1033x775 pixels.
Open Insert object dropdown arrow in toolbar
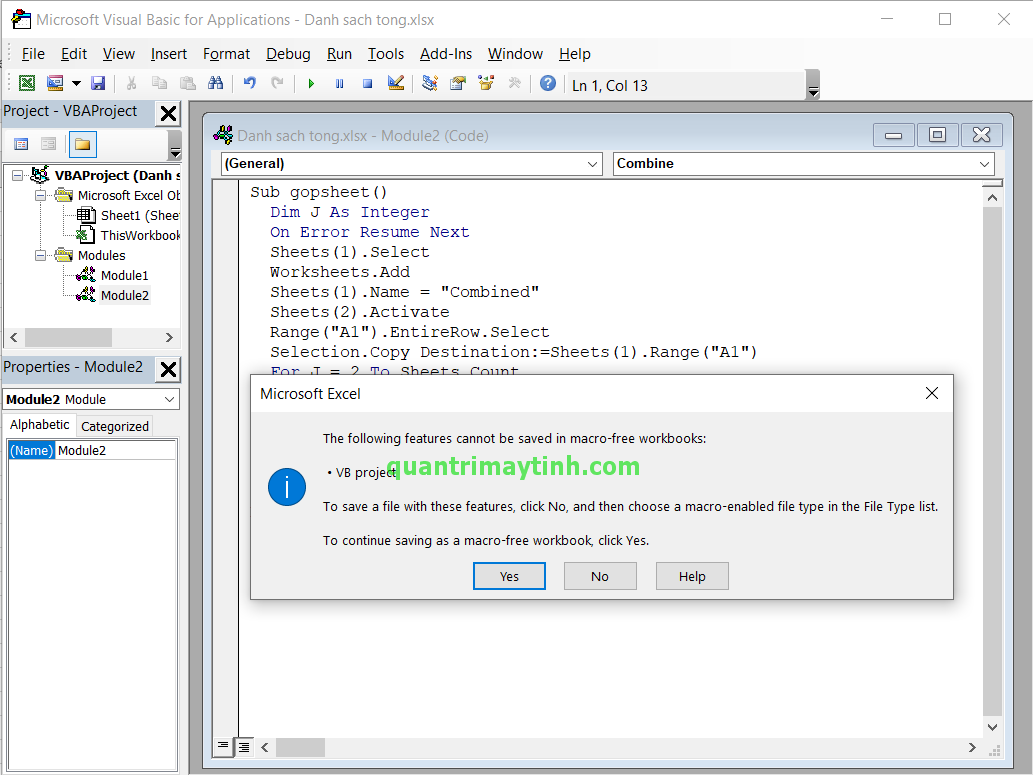tap(76, 83)
